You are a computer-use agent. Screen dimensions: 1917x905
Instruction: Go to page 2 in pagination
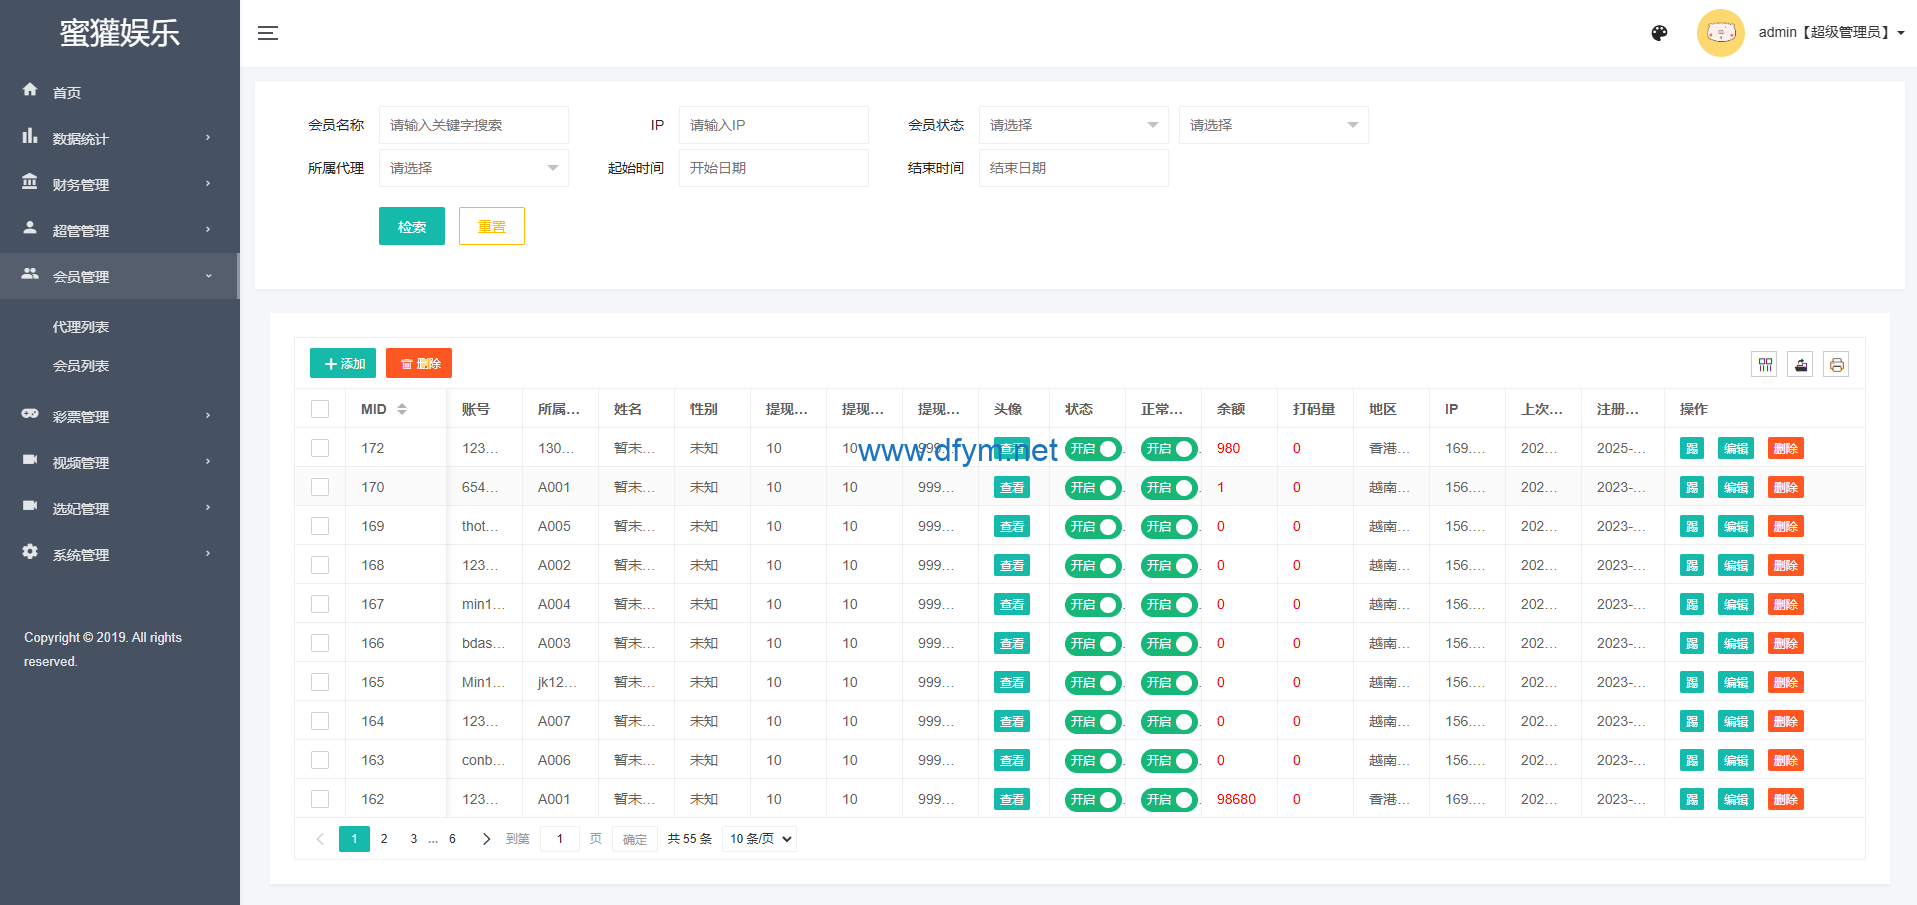[384, 839]
